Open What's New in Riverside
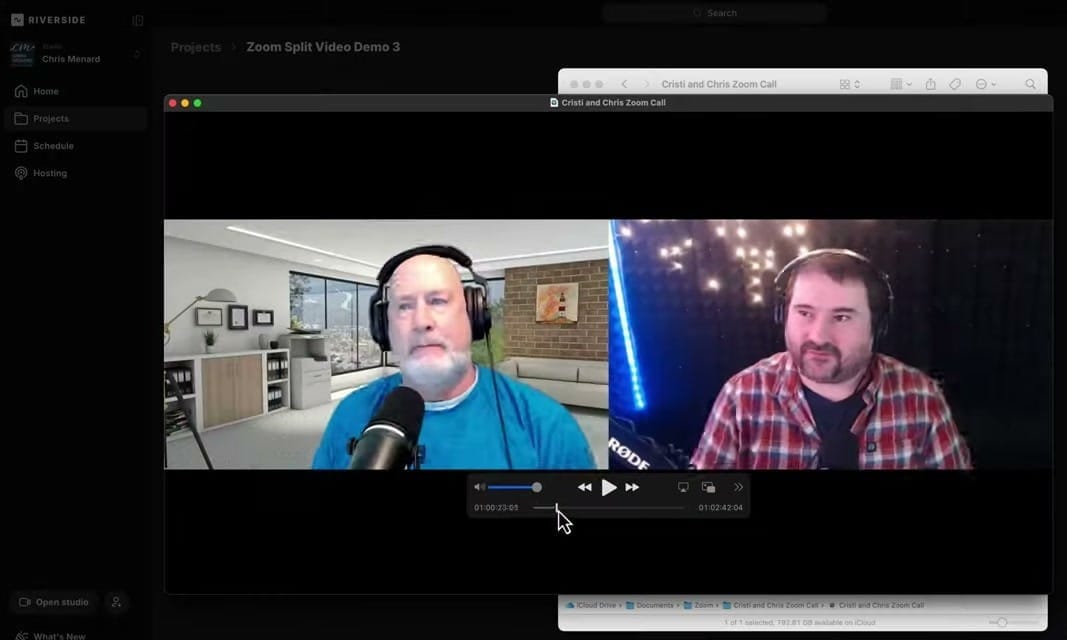The height and width of the screenshot is (640, 1067). 51,636
